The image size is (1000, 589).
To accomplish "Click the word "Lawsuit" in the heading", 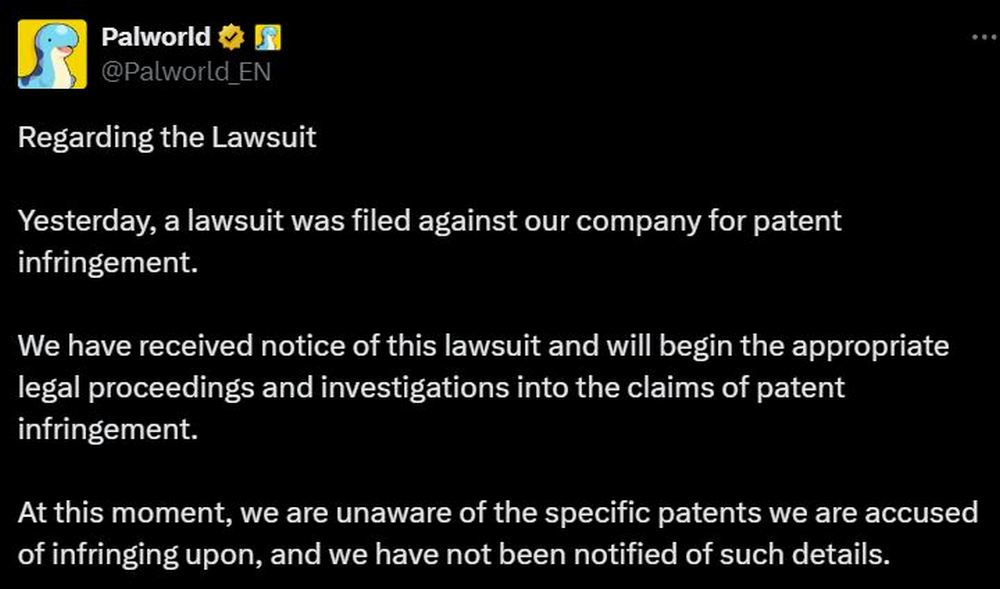I will [x=264, y=138].
